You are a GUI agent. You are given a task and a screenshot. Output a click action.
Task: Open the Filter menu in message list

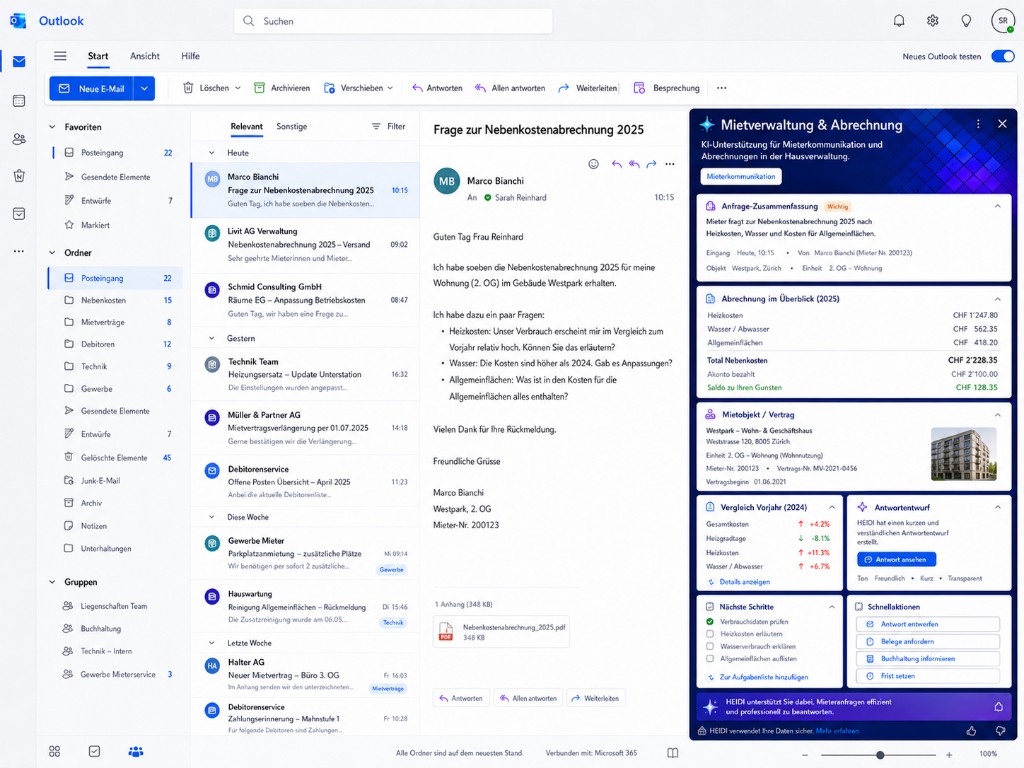tap(389, 127)
